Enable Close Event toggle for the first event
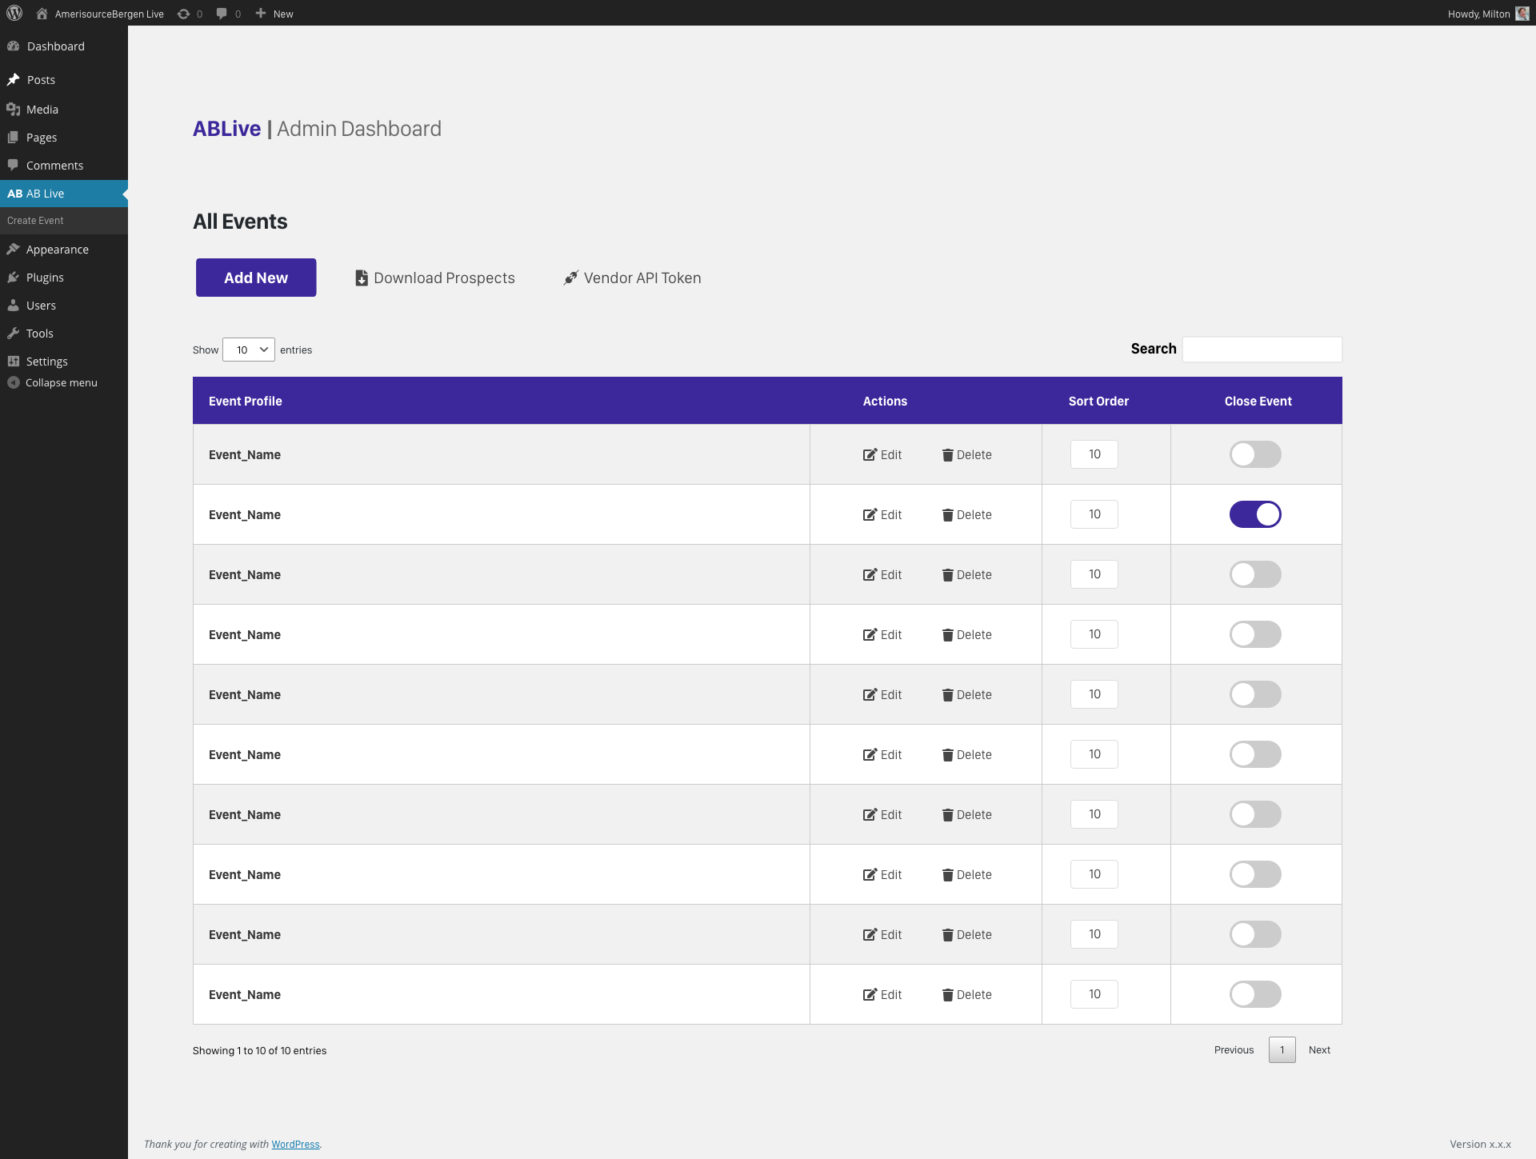 [1255, 455]
